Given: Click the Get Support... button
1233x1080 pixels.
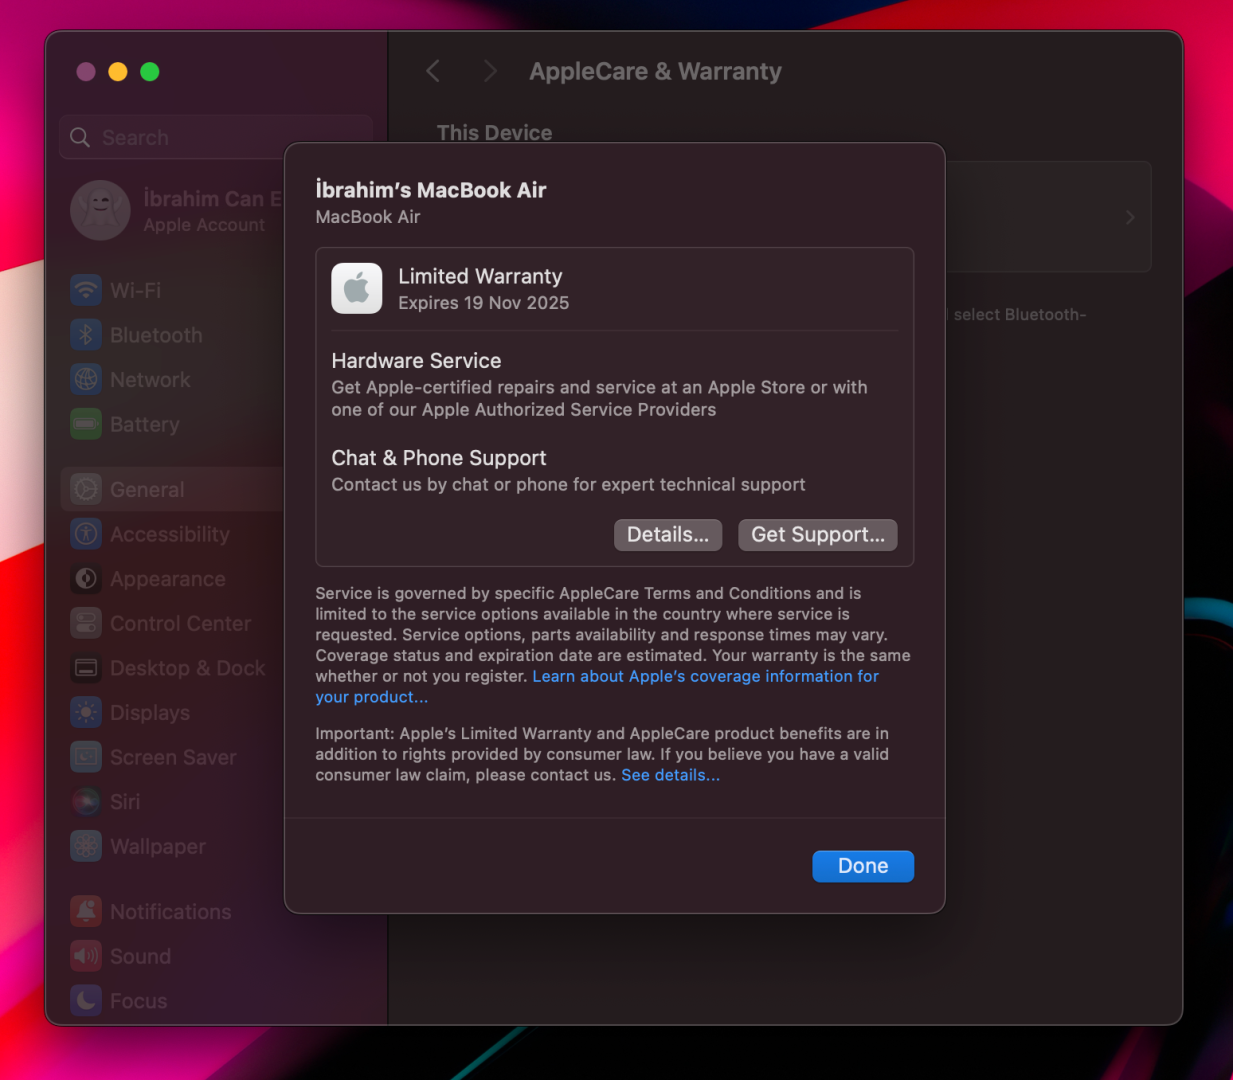Looking at the screenshot, I should [818, 534].
